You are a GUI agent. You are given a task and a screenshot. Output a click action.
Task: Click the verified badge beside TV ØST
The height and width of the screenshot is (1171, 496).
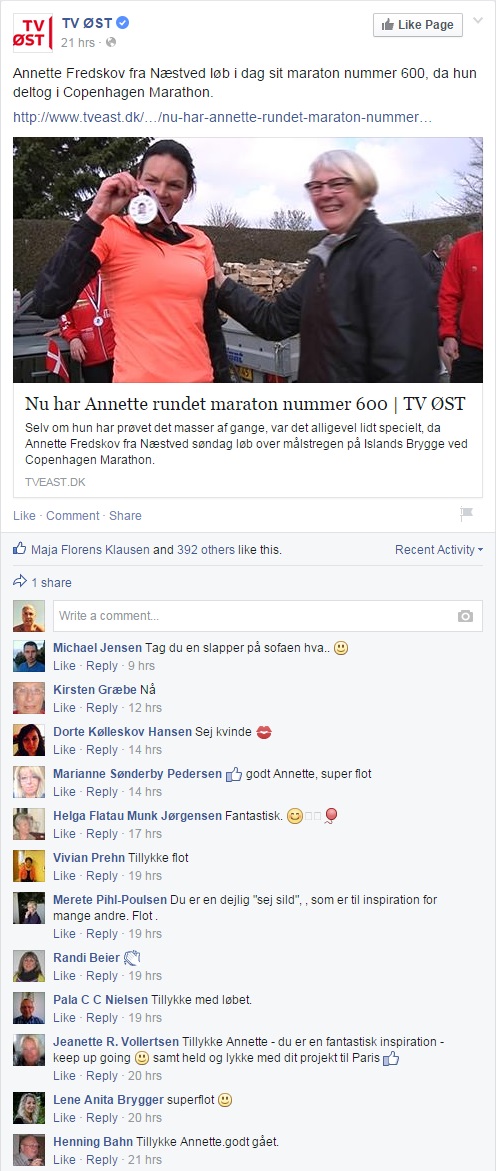tap(123, 23)
